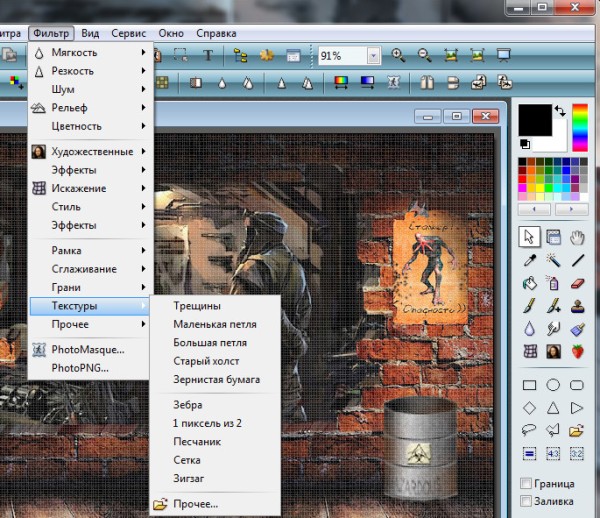600x518 pixels.
Task: Swap foreground and background colors
Action: 560,110
